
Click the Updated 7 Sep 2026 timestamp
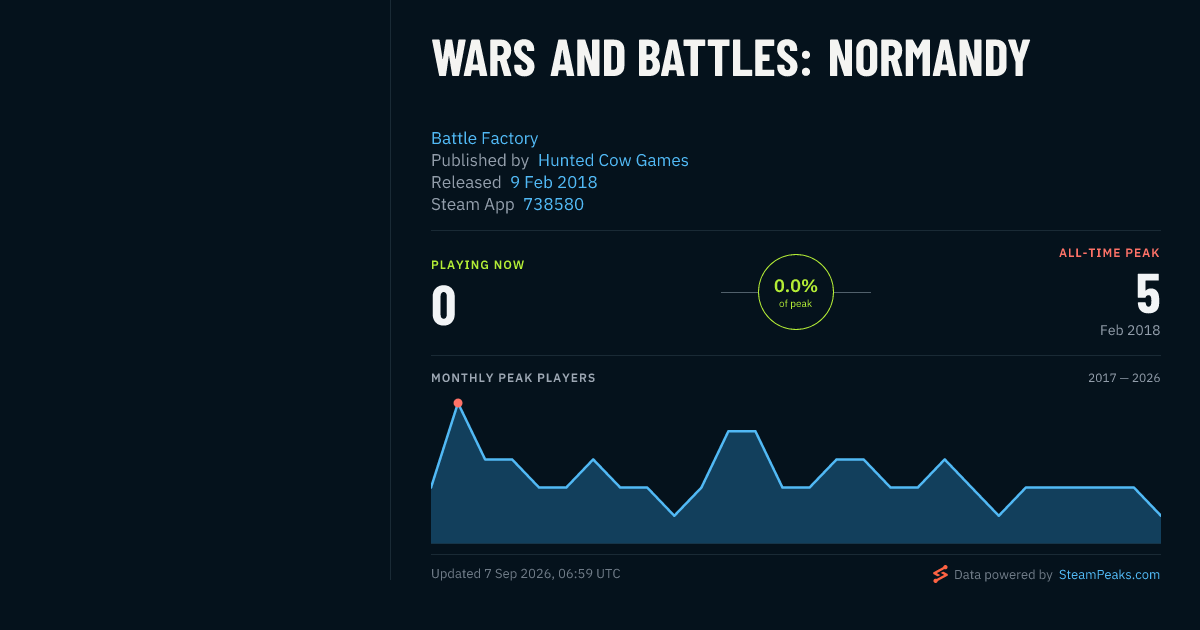tap(526, 574)
